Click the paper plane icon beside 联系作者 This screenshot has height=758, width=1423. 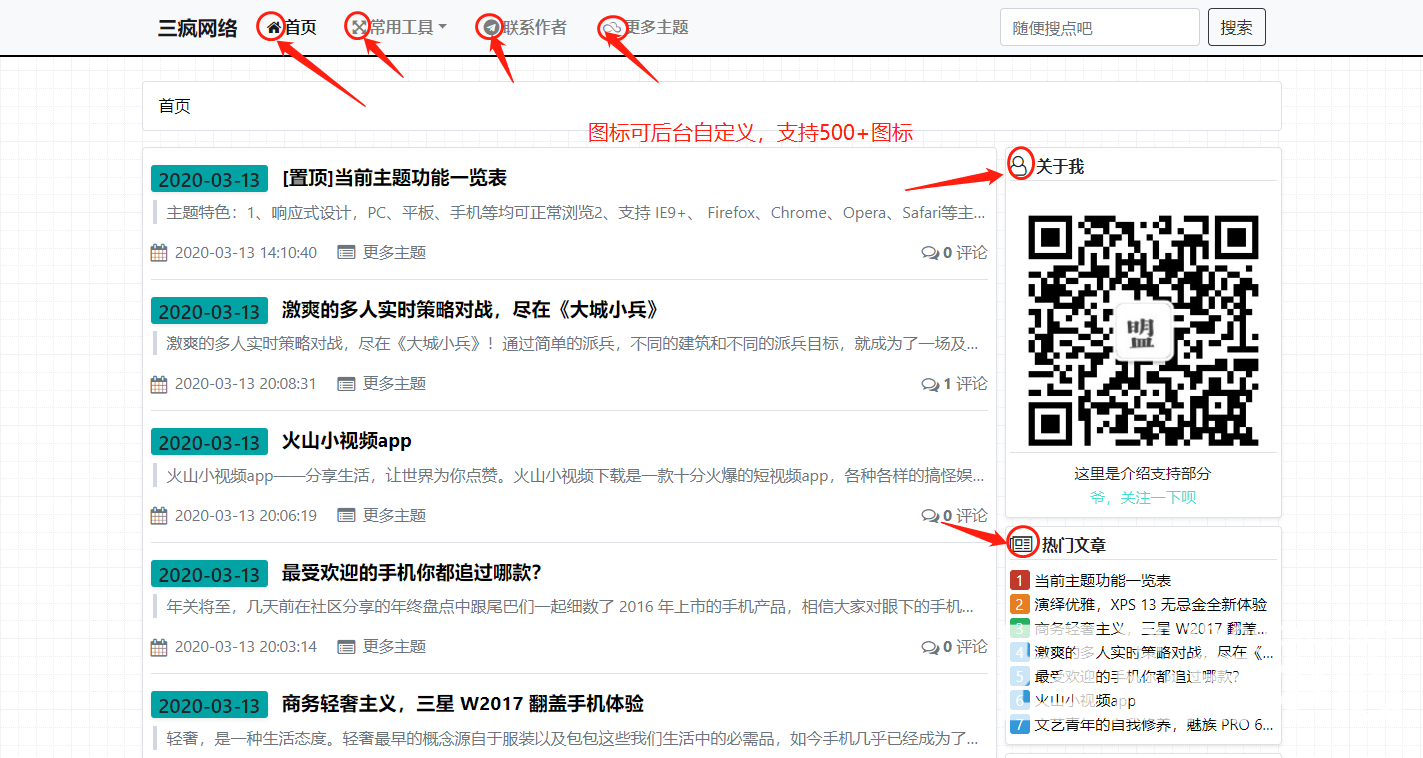pyautogui.click(x=491, y=27)
